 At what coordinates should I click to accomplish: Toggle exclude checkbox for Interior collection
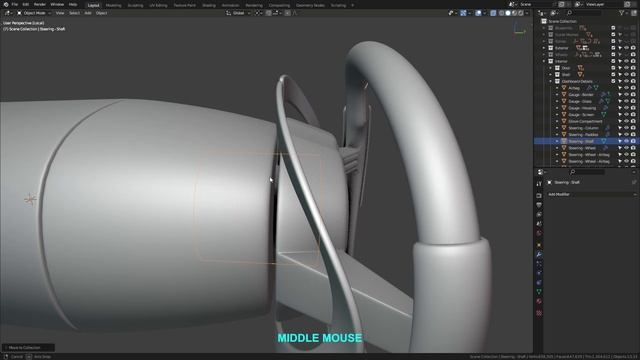[613, 61]
